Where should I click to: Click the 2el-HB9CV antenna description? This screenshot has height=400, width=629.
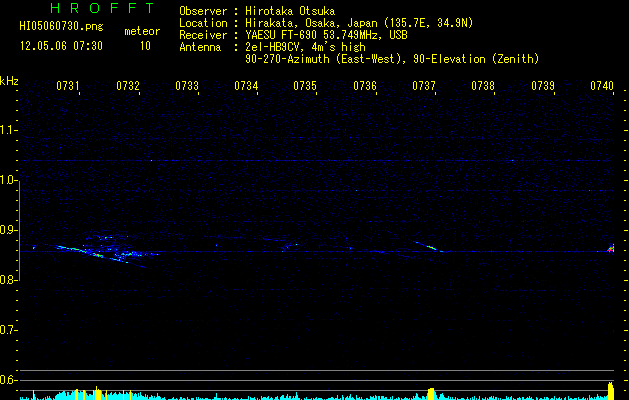click(x=305, y=47)
